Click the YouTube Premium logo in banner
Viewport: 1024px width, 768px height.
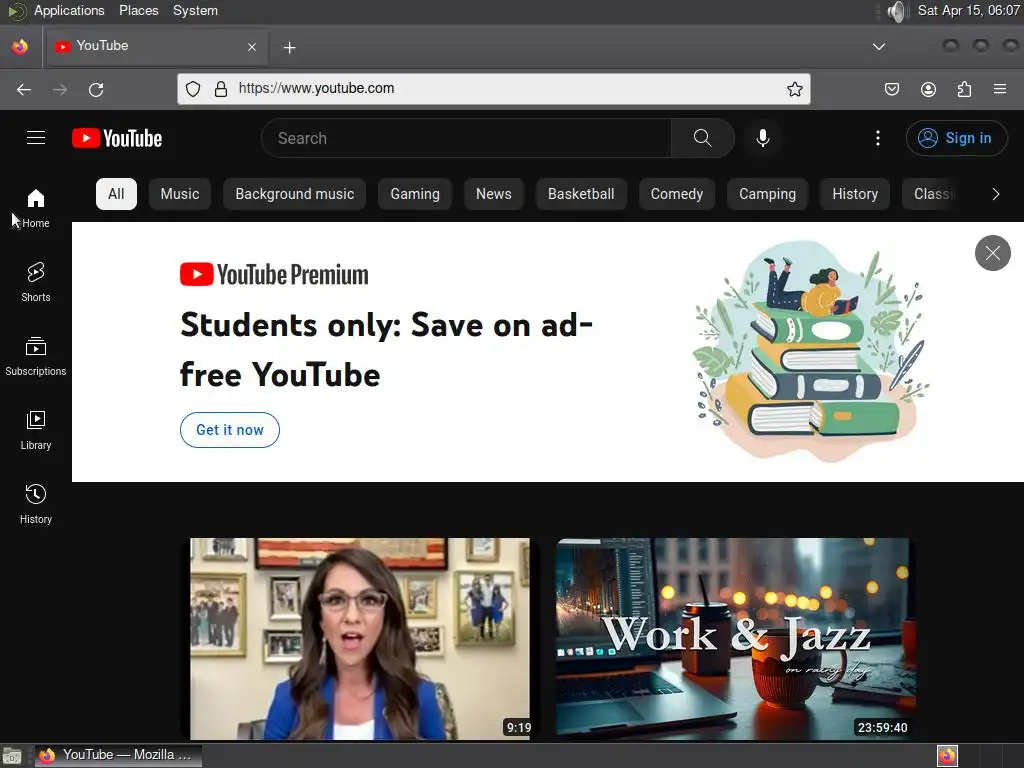pos(274,275)
